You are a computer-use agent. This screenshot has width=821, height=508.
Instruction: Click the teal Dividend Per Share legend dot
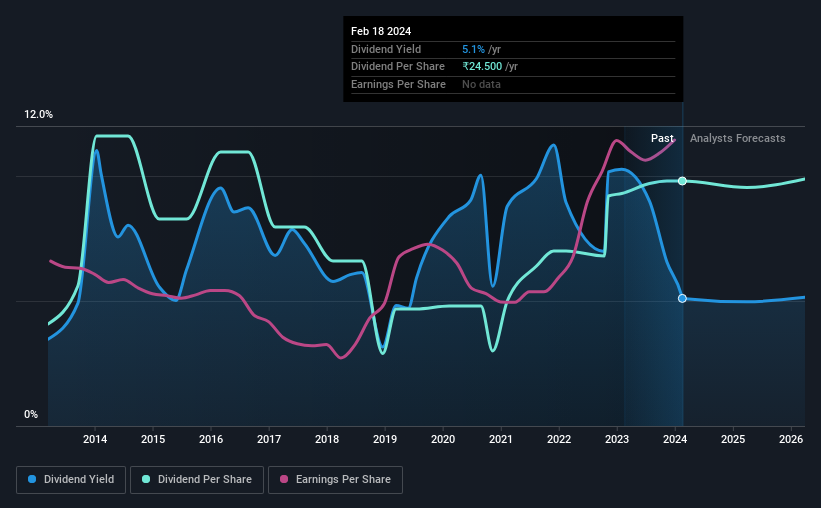pos(146,479)
